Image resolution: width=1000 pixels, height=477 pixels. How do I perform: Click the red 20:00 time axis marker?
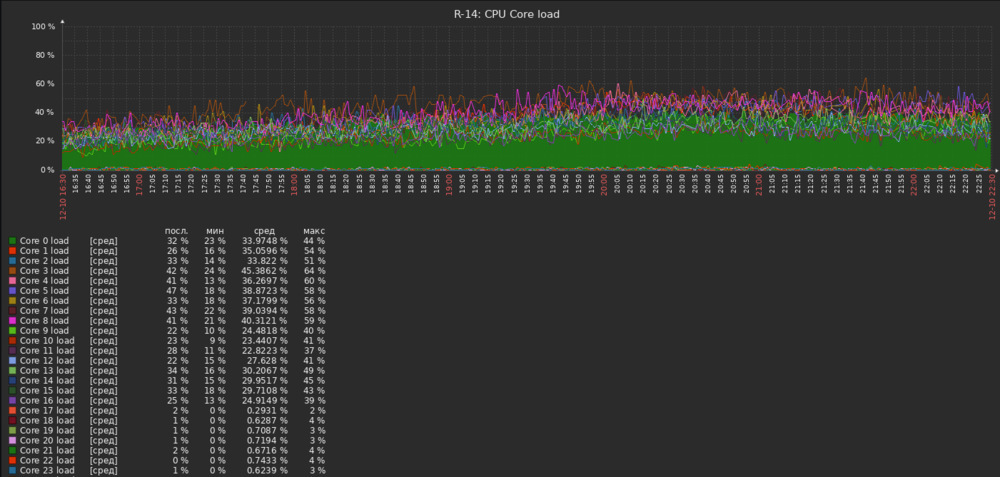click(x=603, y=186)
